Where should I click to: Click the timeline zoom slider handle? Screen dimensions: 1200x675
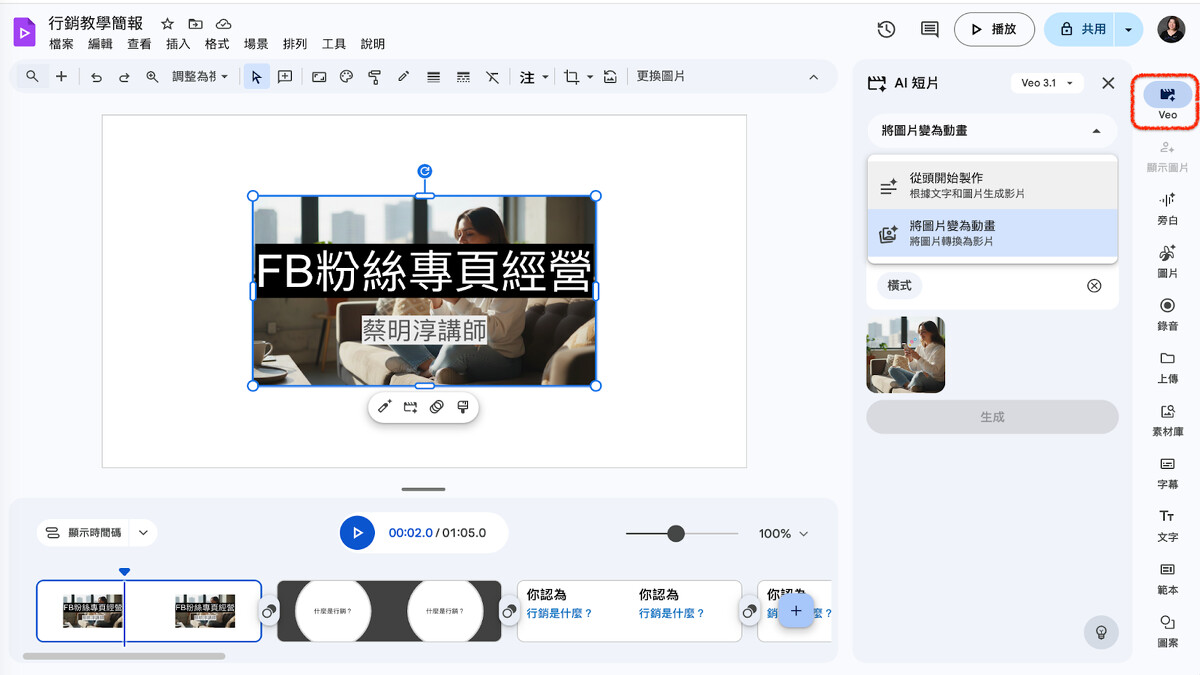(x=676, y=534)
